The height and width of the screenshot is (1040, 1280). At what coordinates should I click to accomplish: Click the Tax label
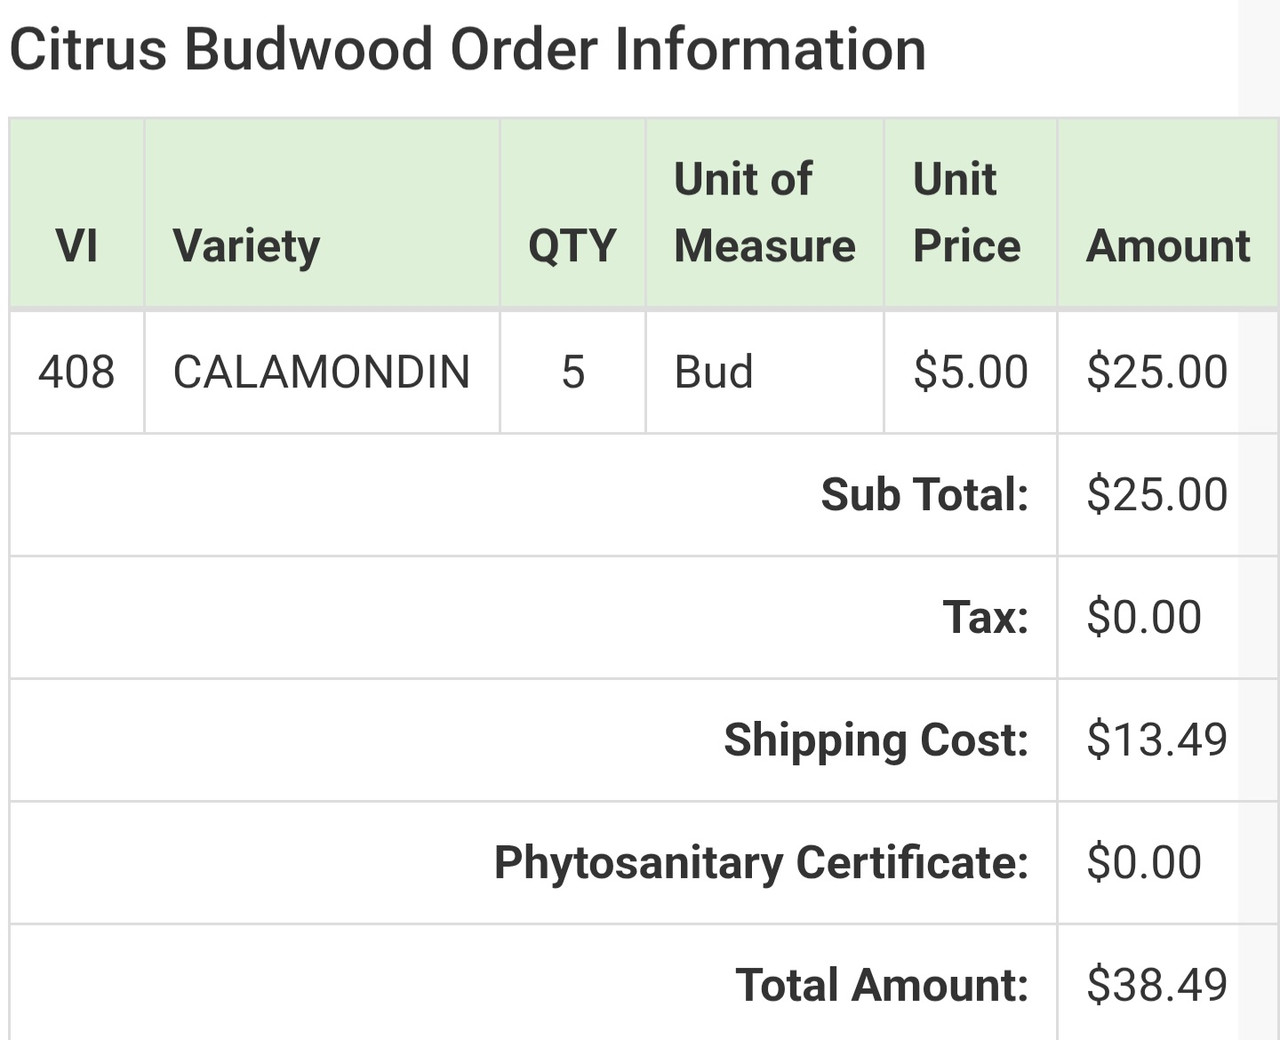coord(985,617)
